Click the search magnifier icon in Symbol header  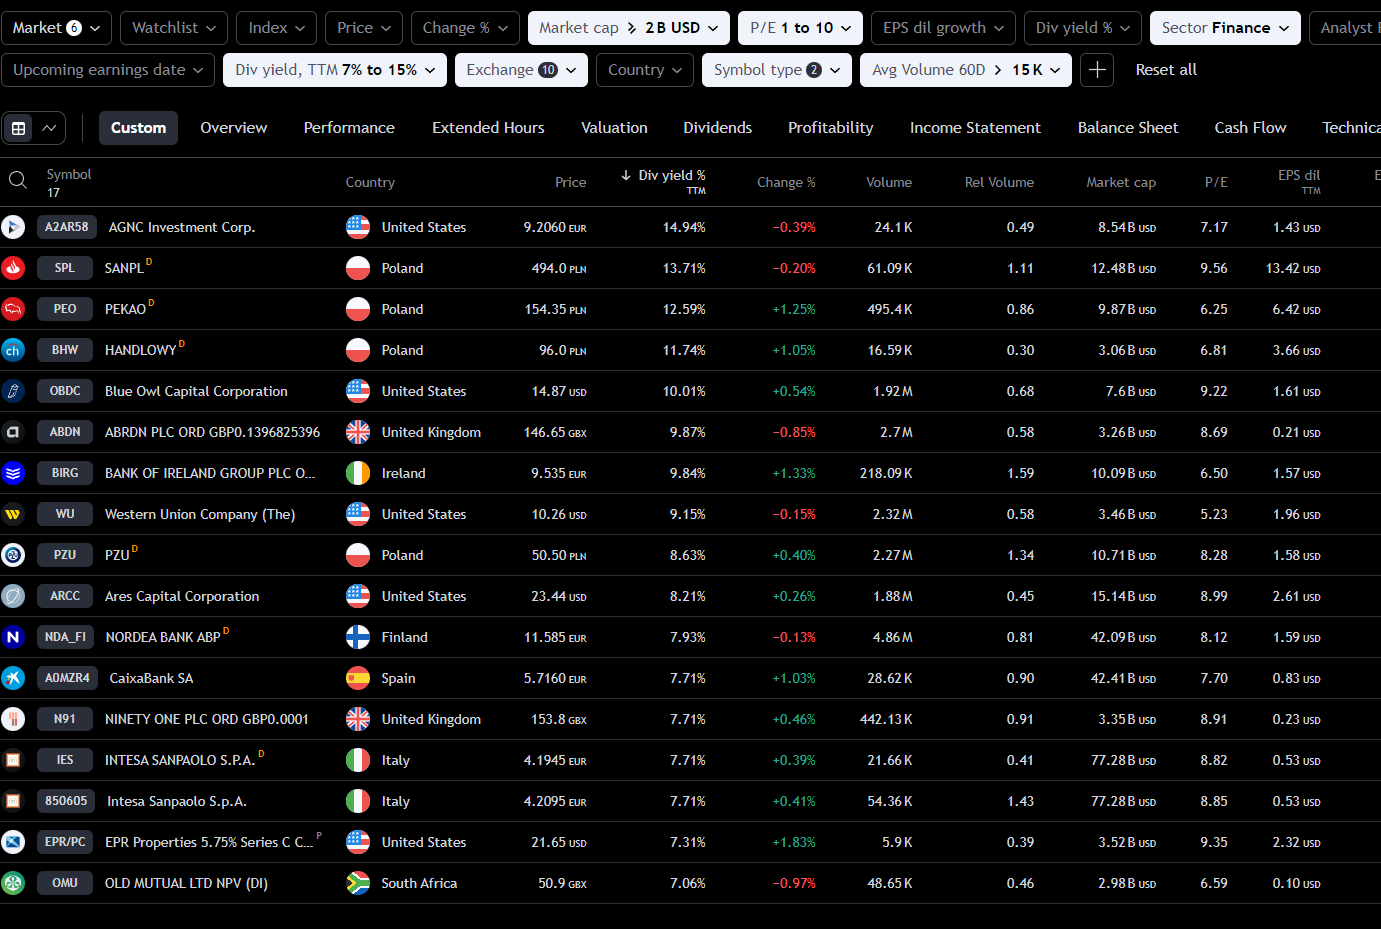[17, 181]
